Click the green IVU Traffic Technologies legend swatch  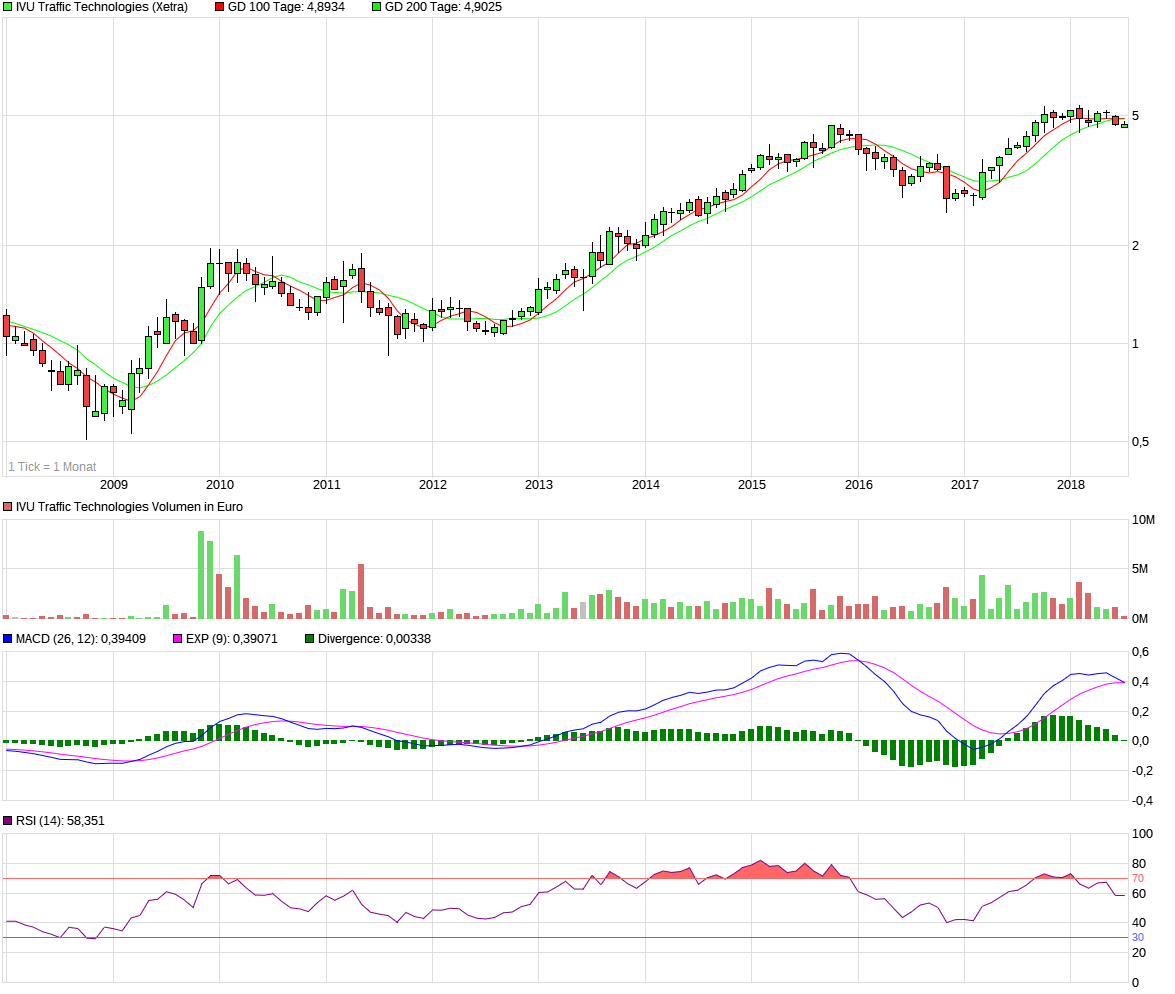tap(7, 7)
